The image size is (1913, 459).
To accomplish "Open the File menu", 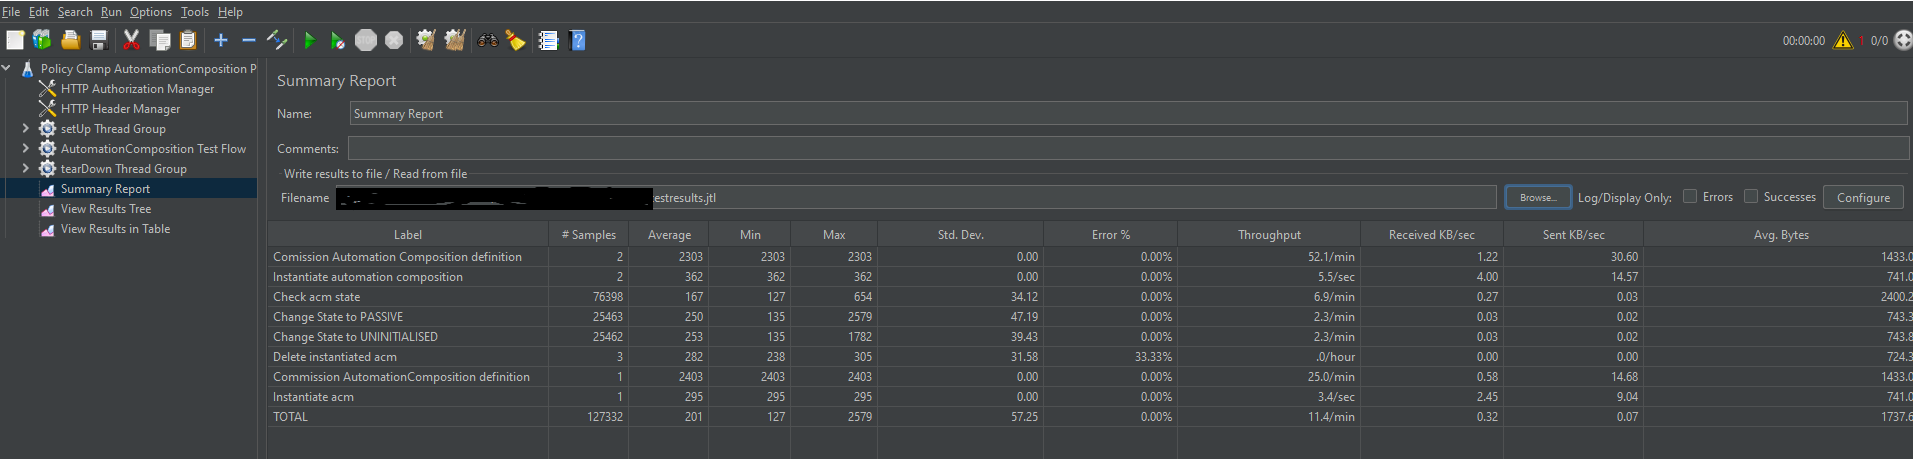I will 11,12.
